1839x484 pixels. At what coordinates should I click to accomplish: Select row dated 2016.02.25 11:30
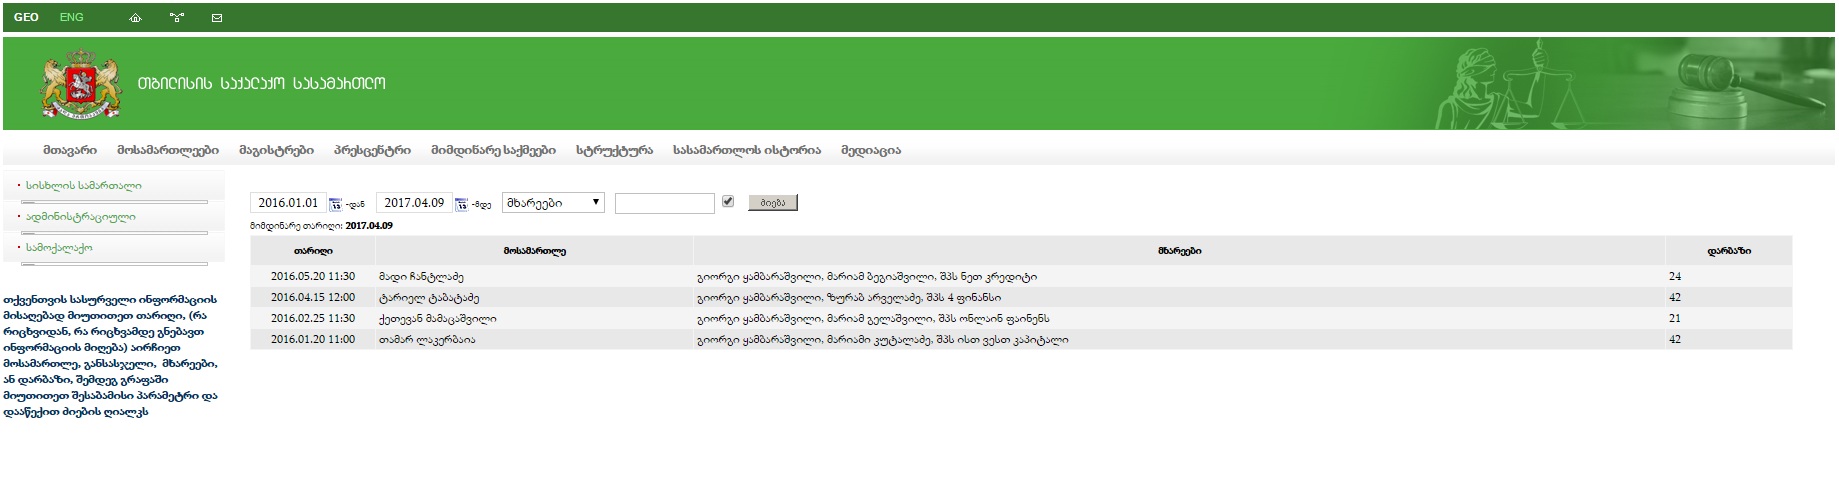[x=1021, y=319]
